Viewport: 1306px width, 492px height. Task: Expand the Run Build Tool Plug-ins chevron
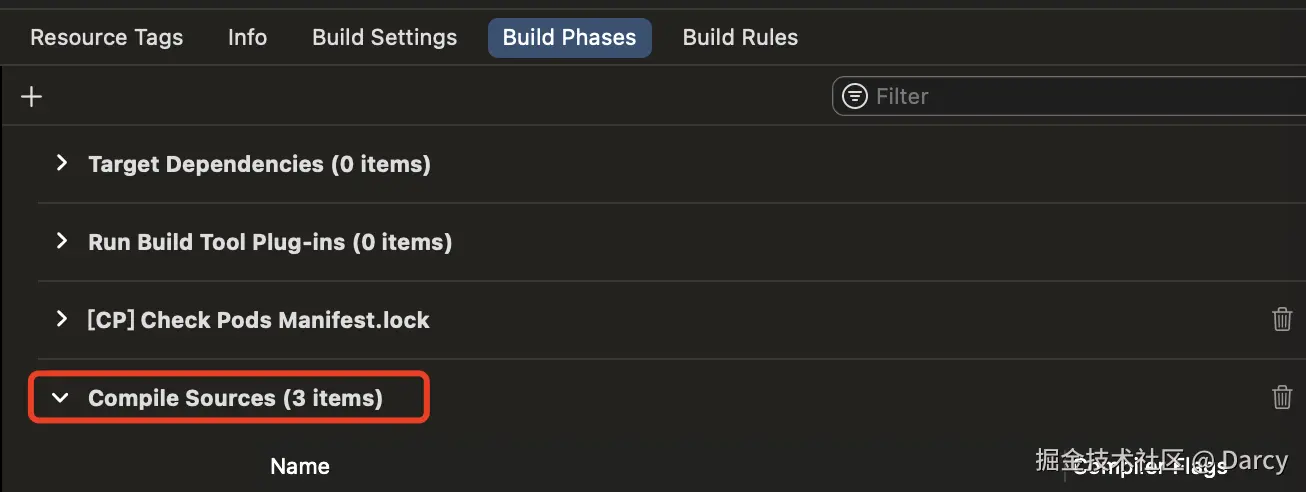pos(62,241)
